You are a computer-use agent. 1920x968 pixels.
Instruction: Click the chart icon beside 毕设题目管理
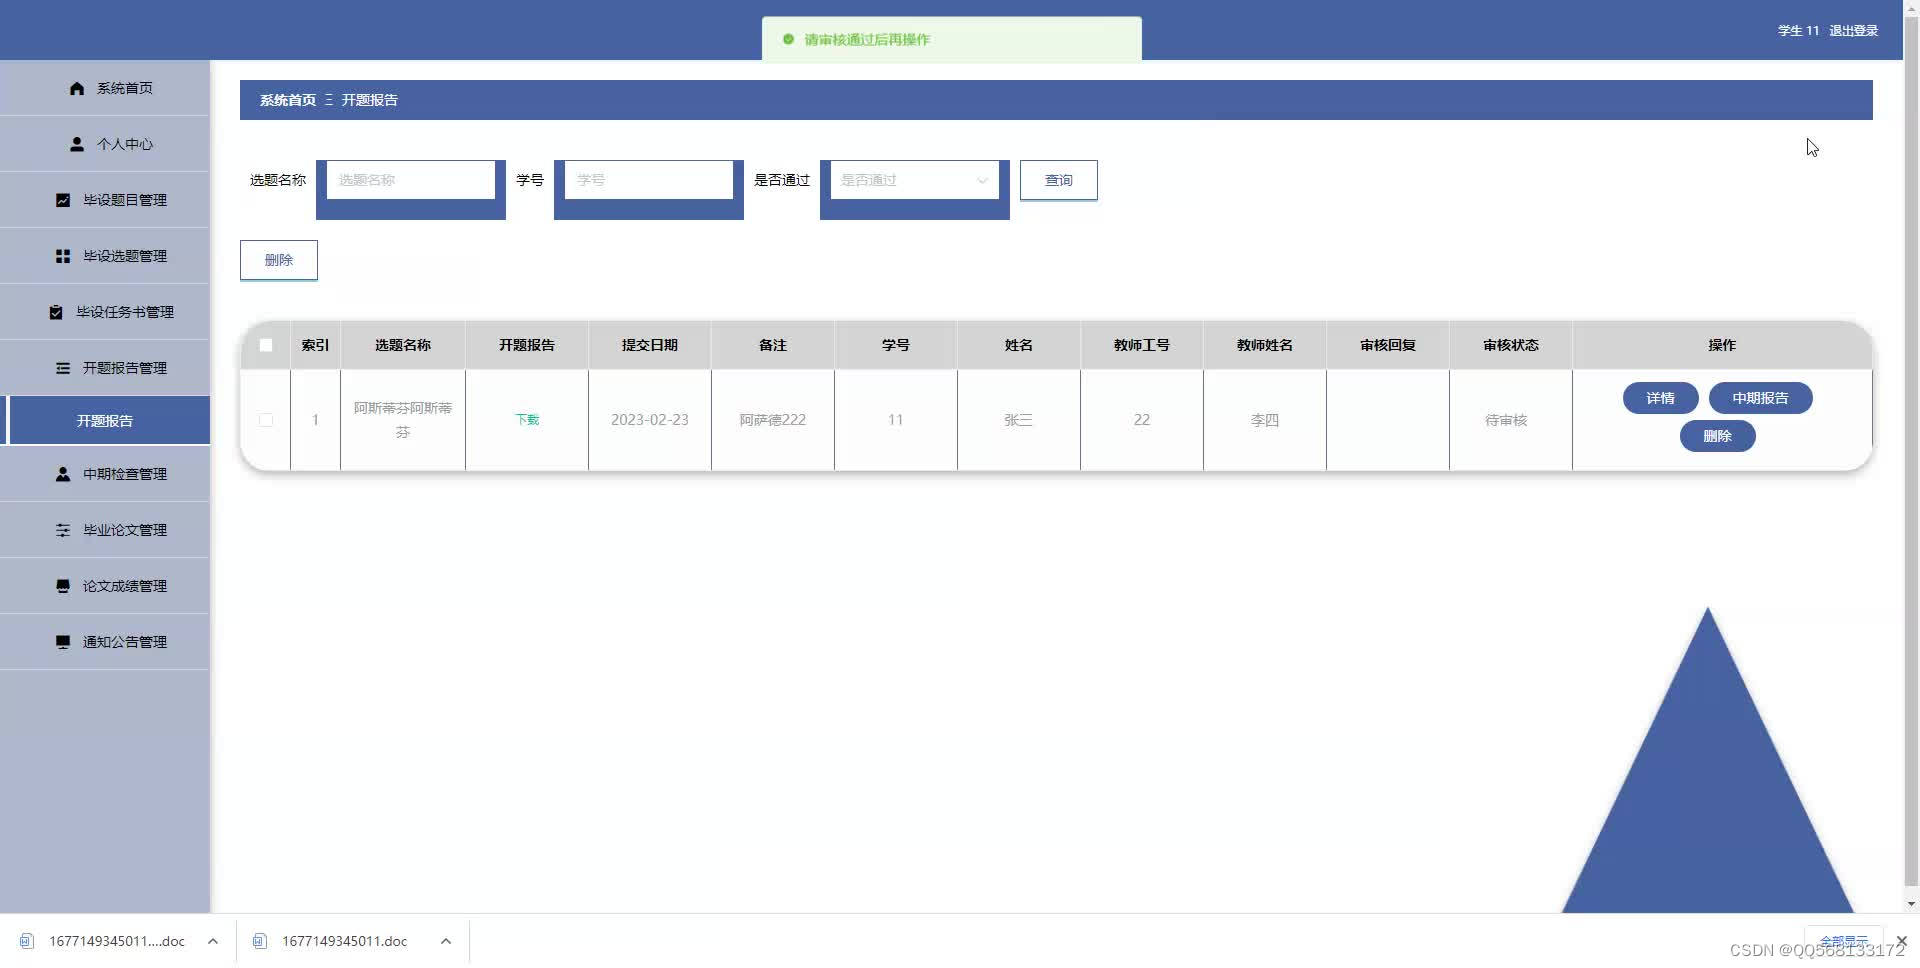(63, 200)
